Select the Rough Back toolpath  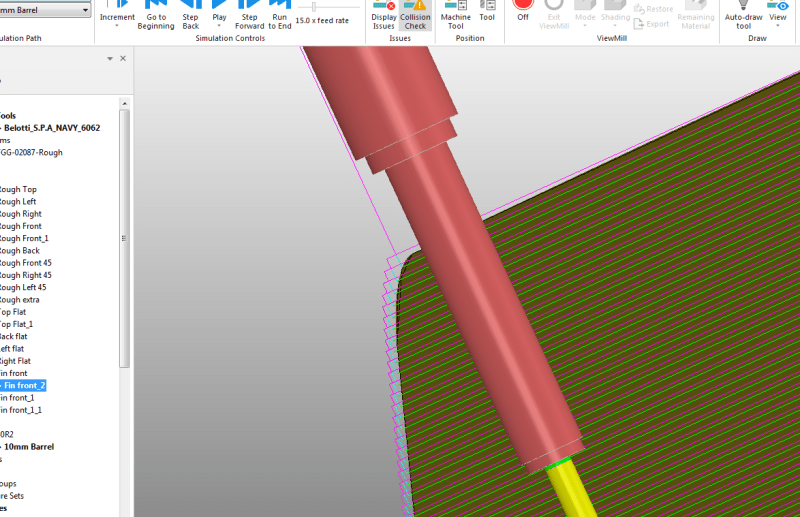[x=20, y=251]
